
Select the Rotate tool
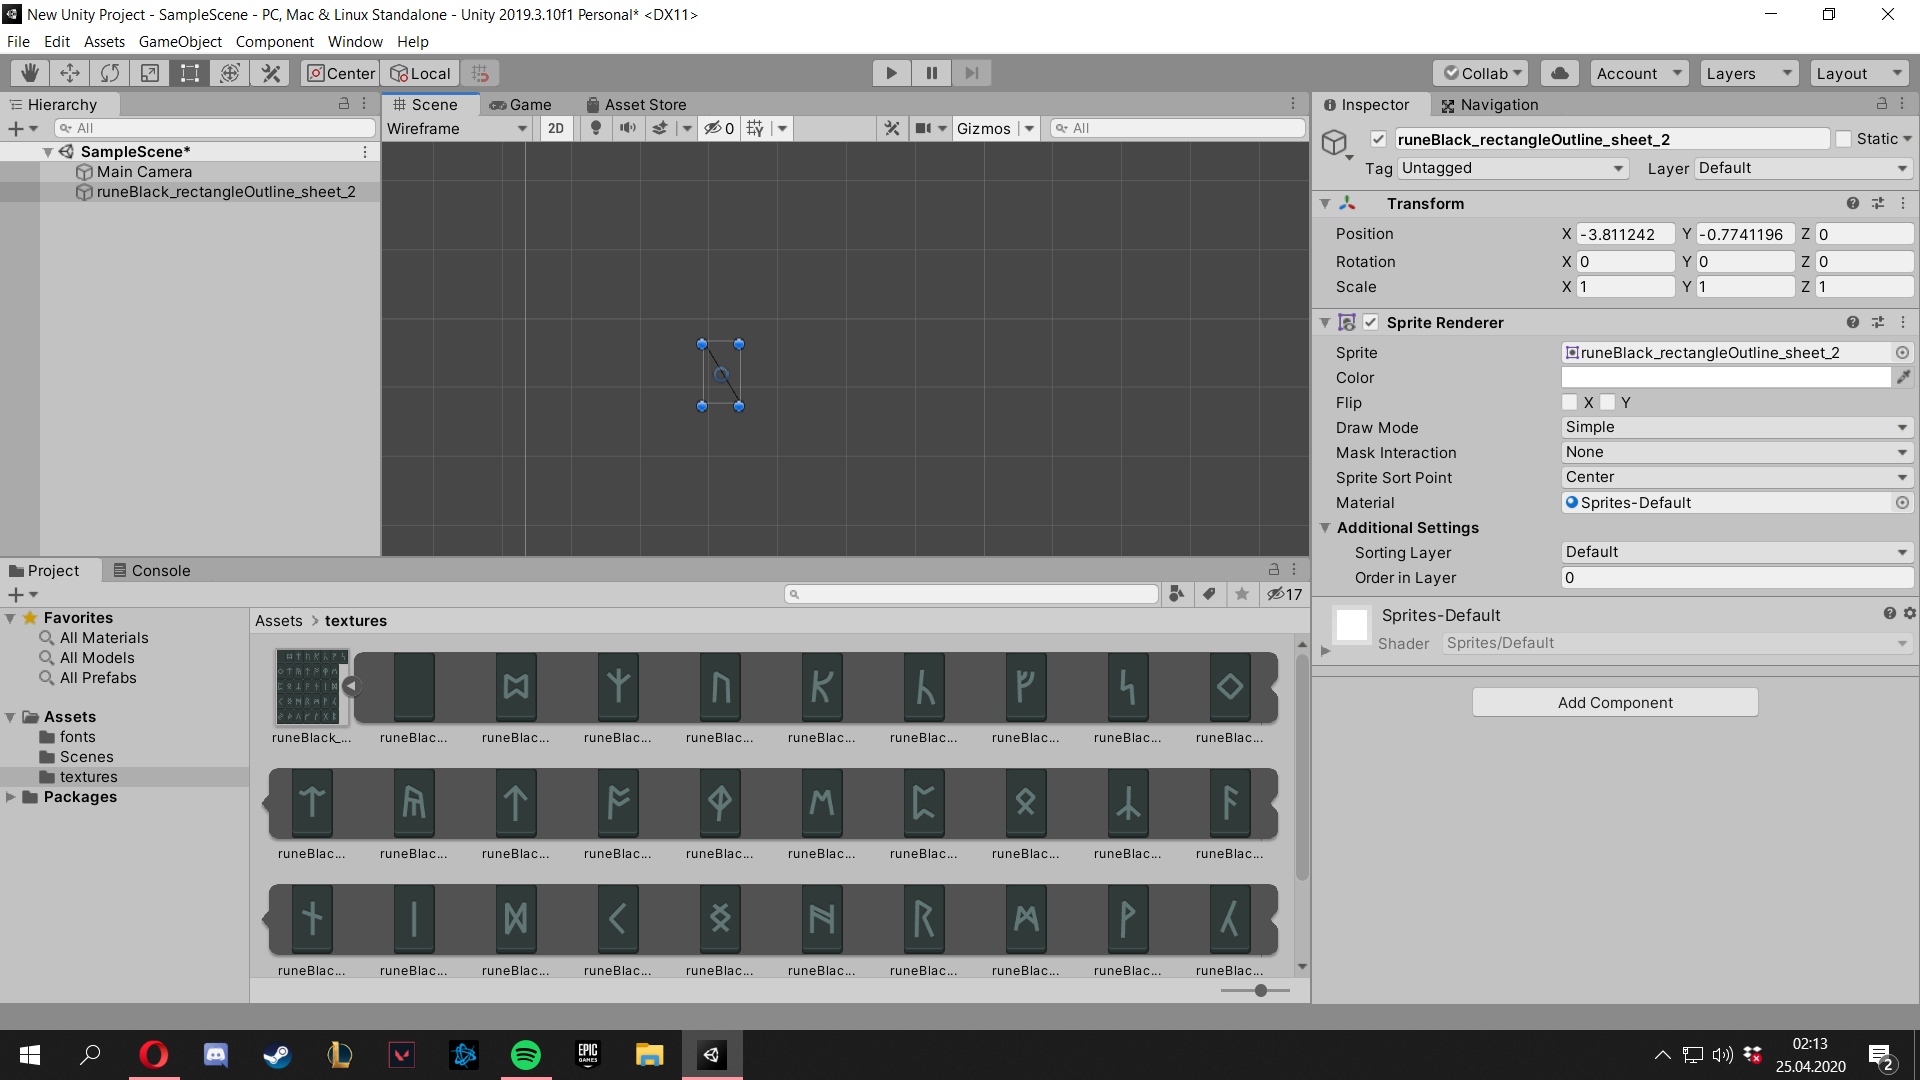(110, 73)
